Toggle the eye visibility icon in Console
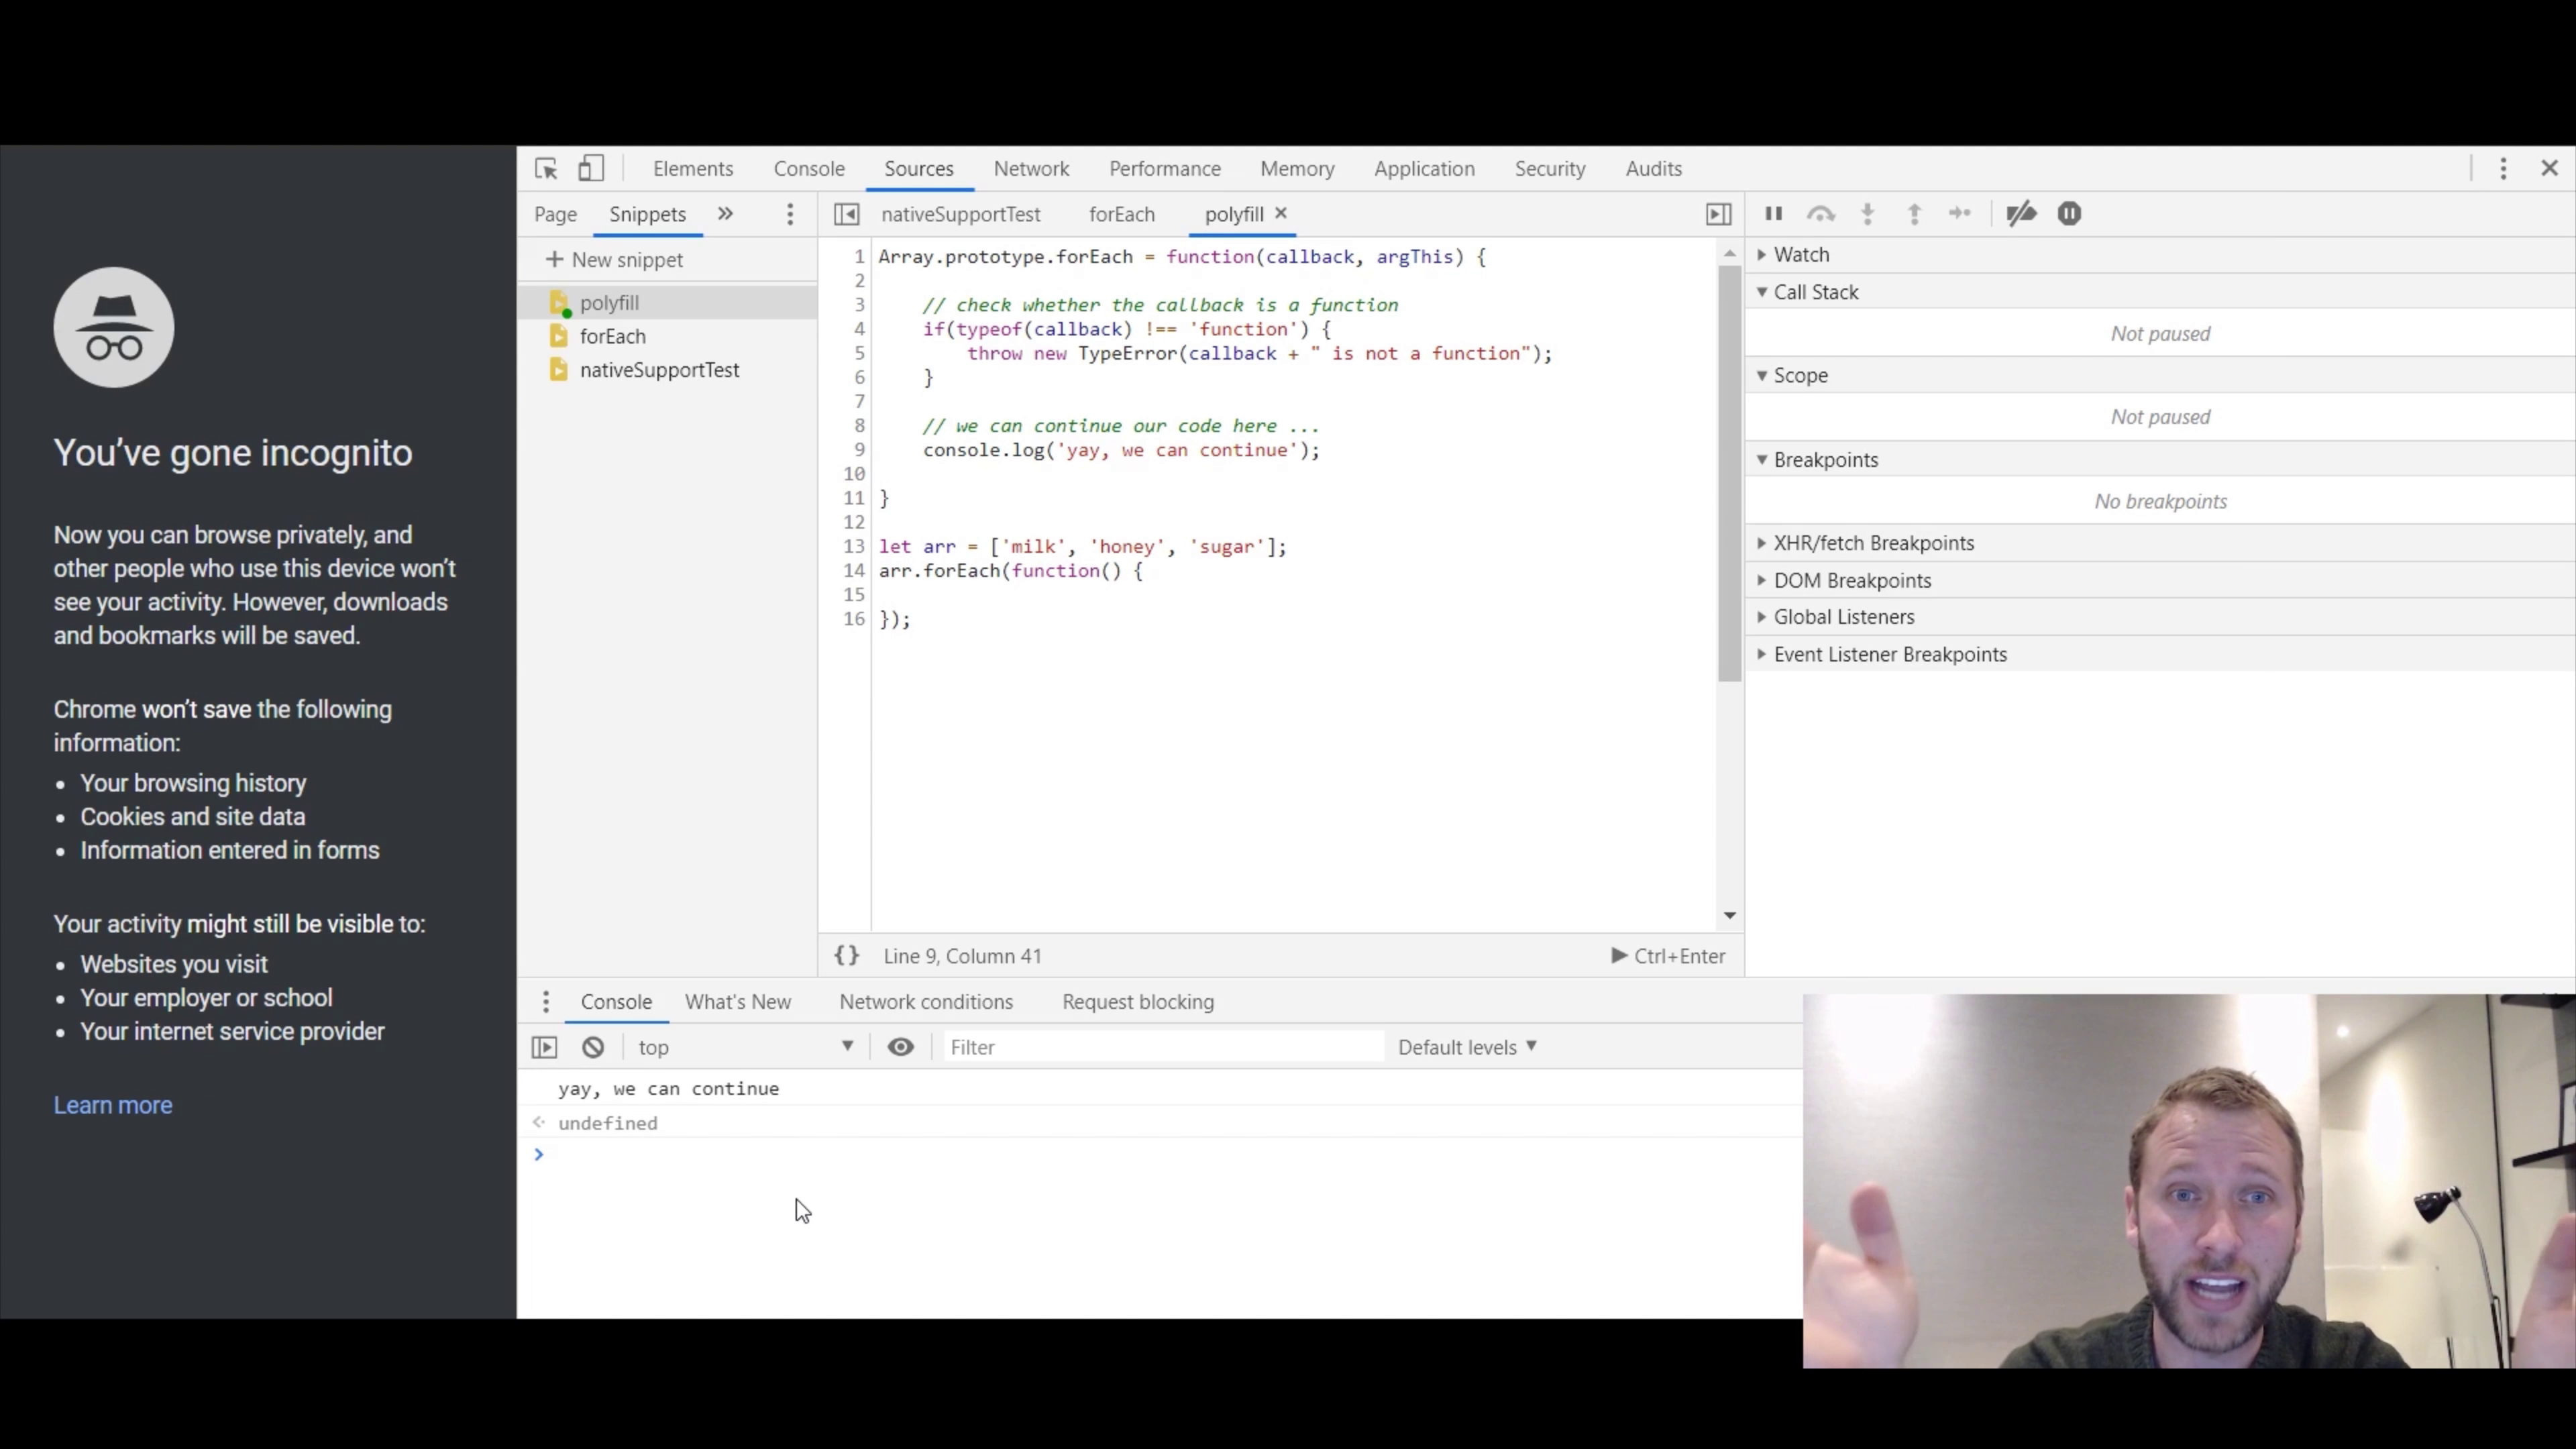2576x1449 pixels. pyautogui.click(x=900, y=1046)
